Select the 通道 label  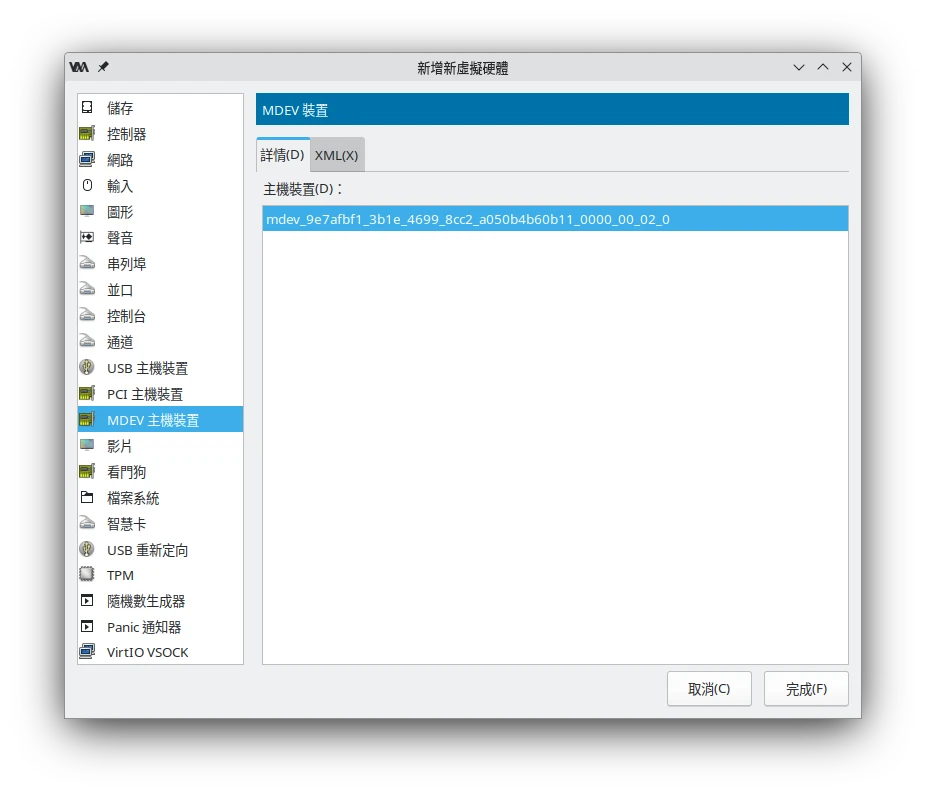[x=120, y=342]
